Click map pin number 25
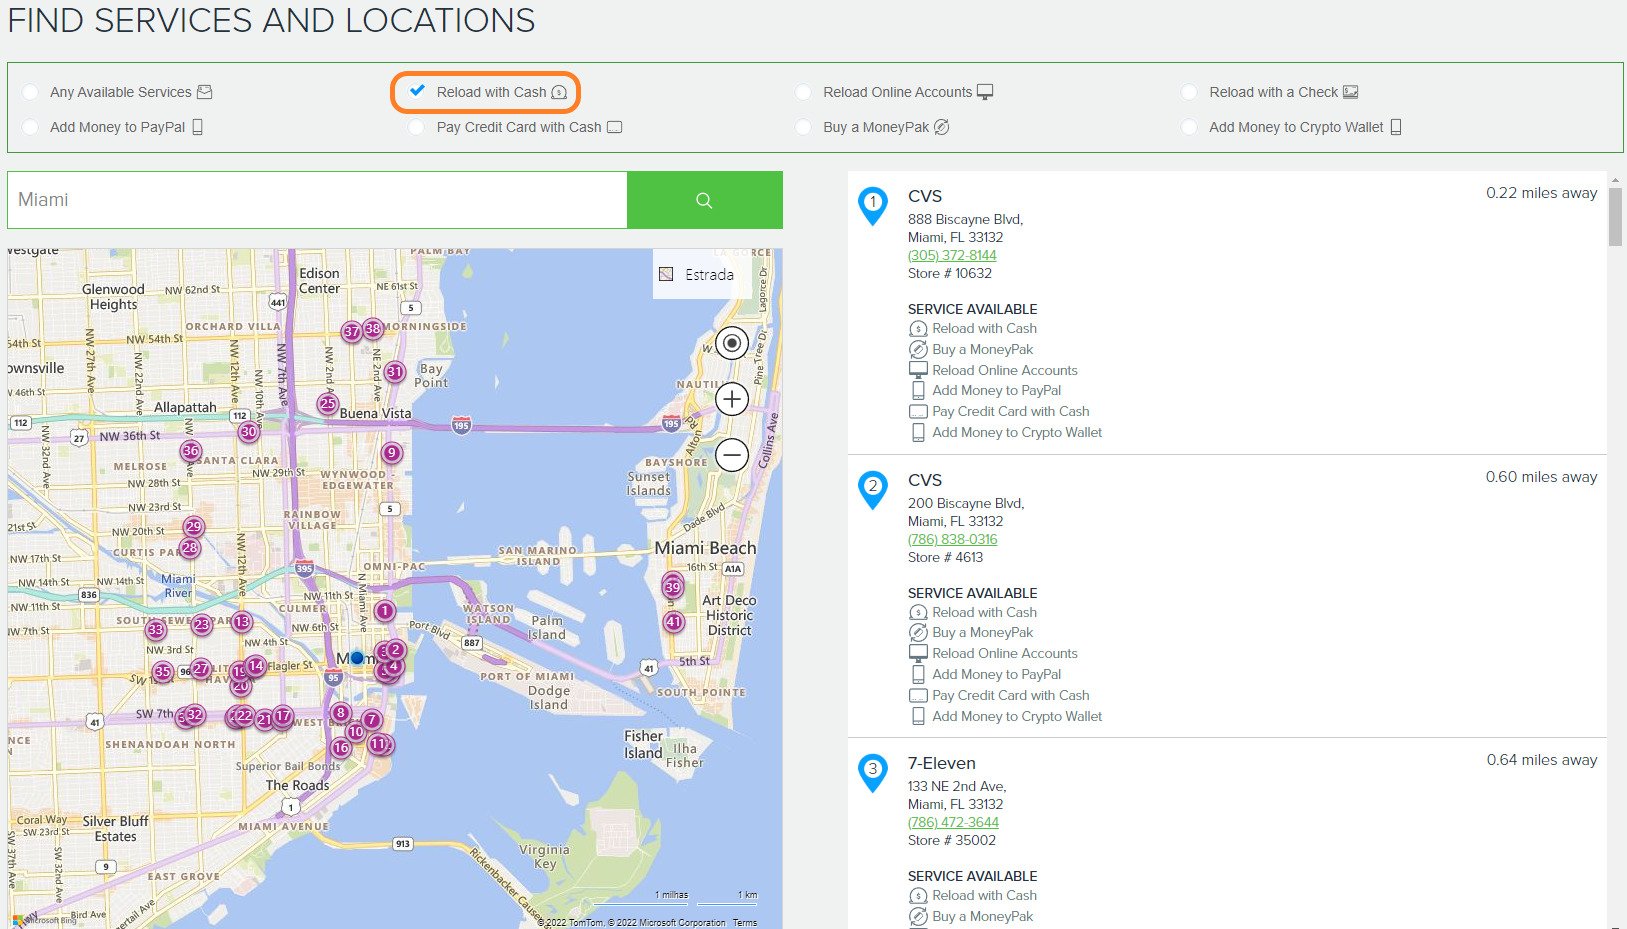Viewport: 1627px width, 929px height. click(328, 404)
